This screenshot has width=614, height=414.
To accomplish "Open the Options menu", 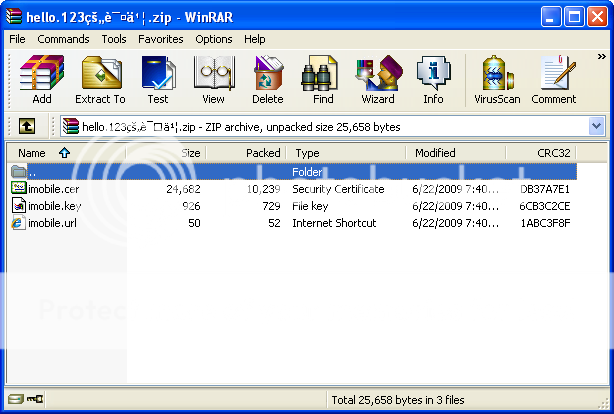I will [214, 39].
